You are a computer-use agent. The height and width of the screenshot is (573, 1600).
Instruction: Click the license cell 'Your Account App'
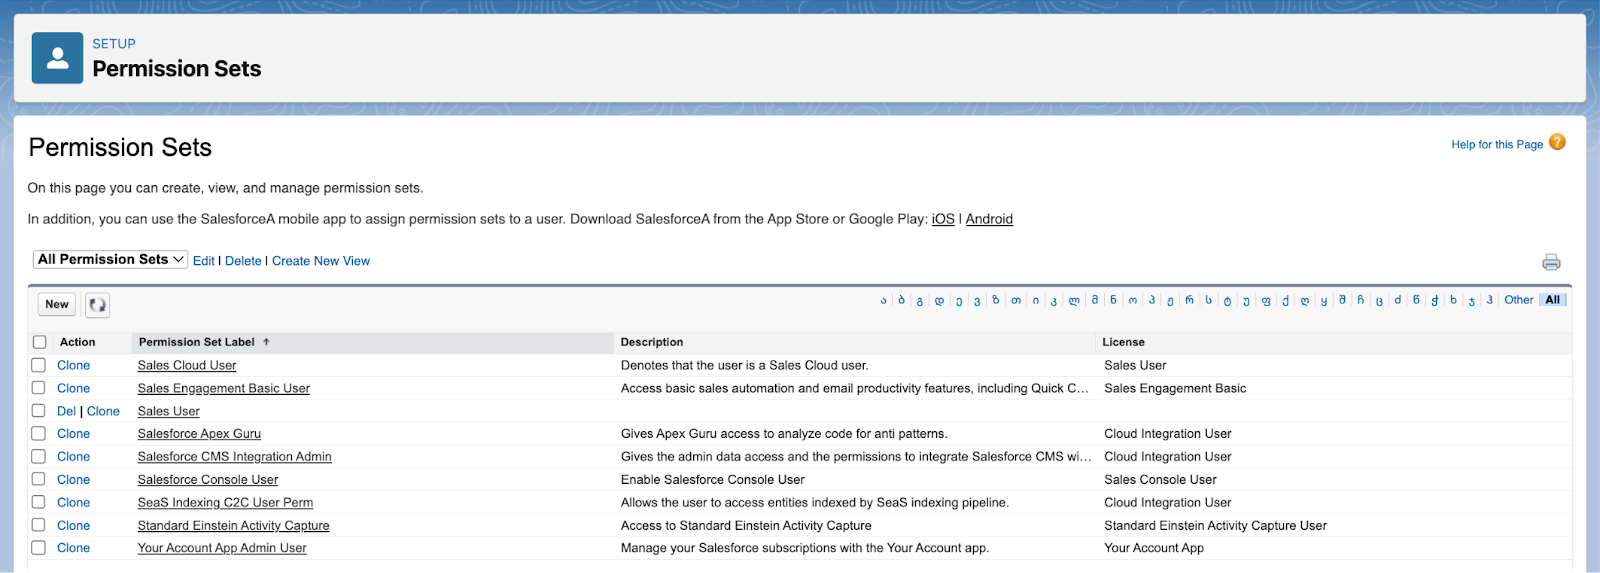[1154, 548]
